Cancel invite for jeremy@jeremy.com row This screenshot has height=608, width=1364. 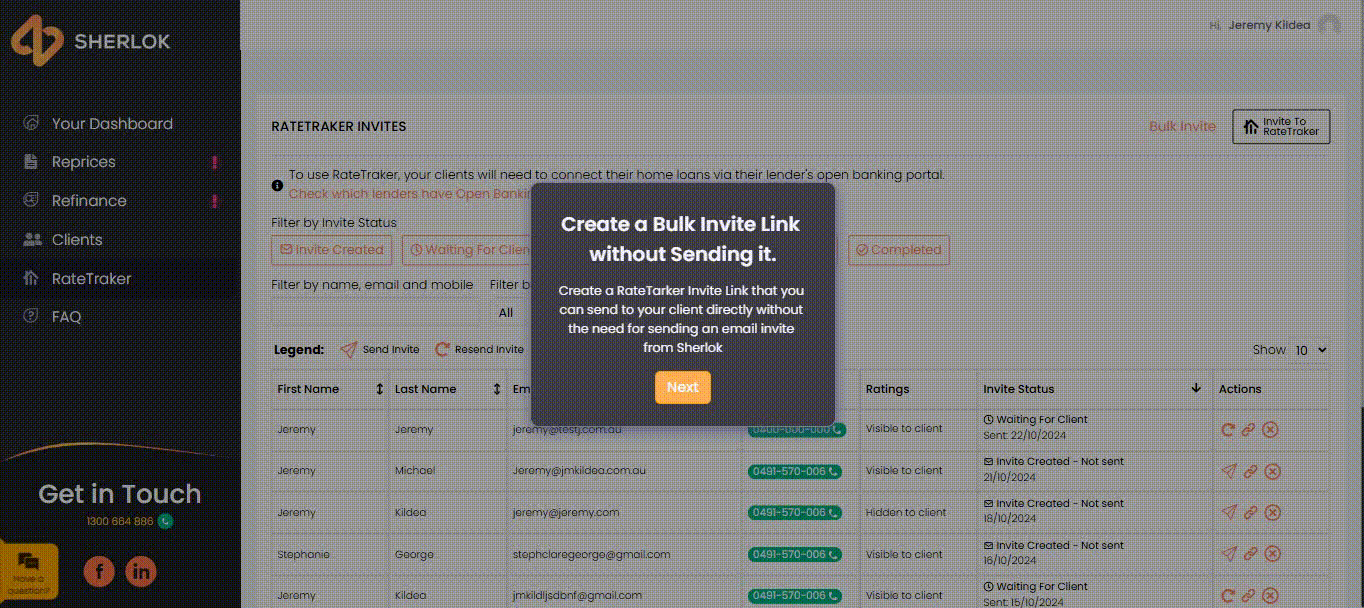pos(1271,512)
